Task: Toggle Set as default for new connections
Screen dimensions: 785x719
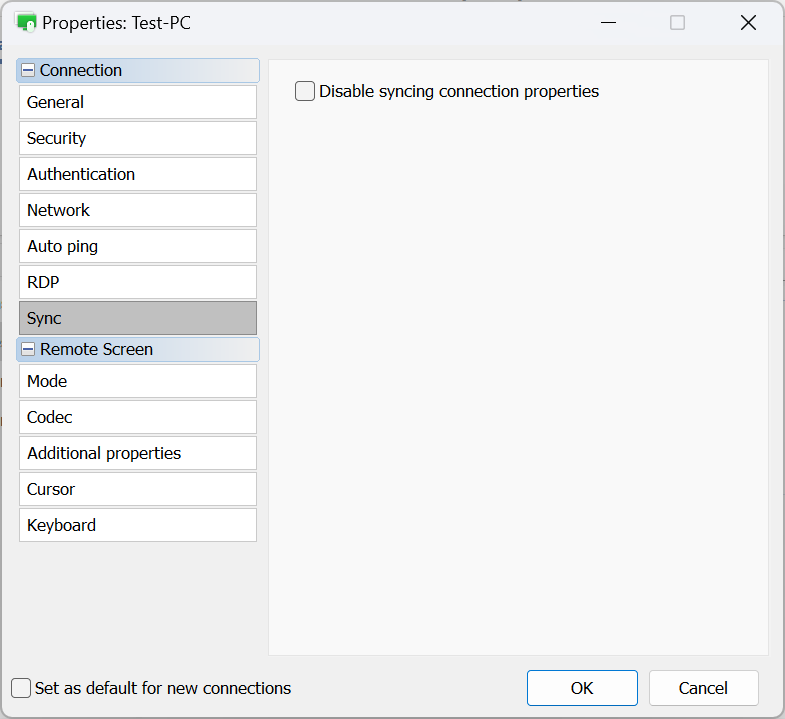Action: point(21,688)
